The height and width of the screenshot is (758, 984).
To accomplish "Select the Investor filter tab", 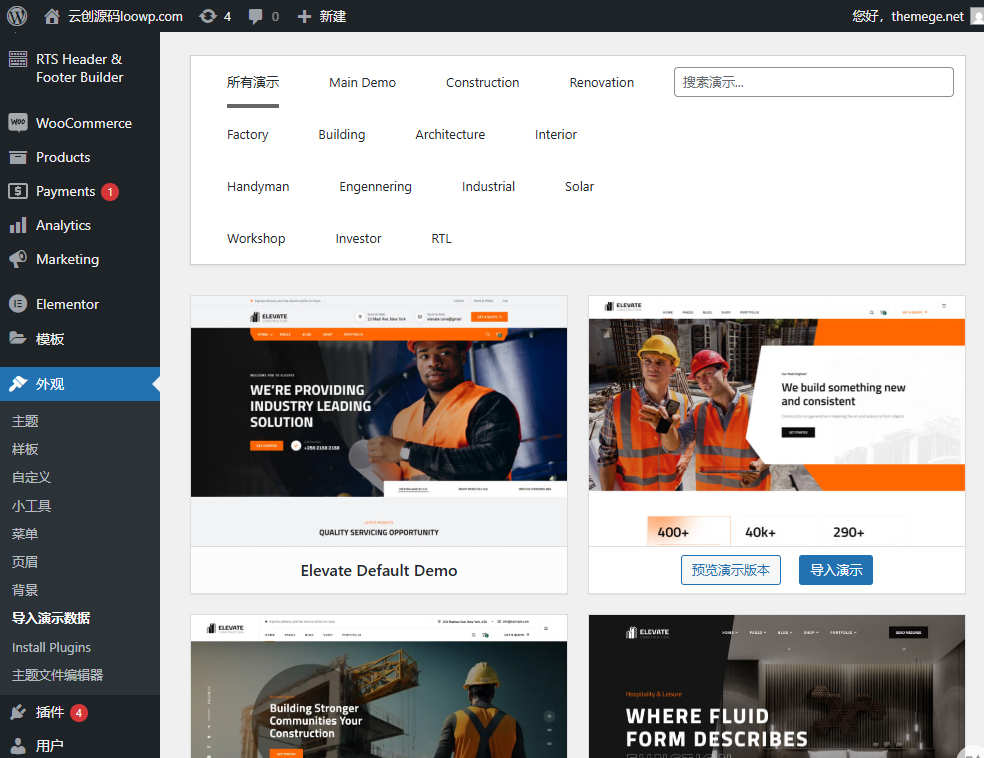I will pyautogui.click(x=358, y=238).
